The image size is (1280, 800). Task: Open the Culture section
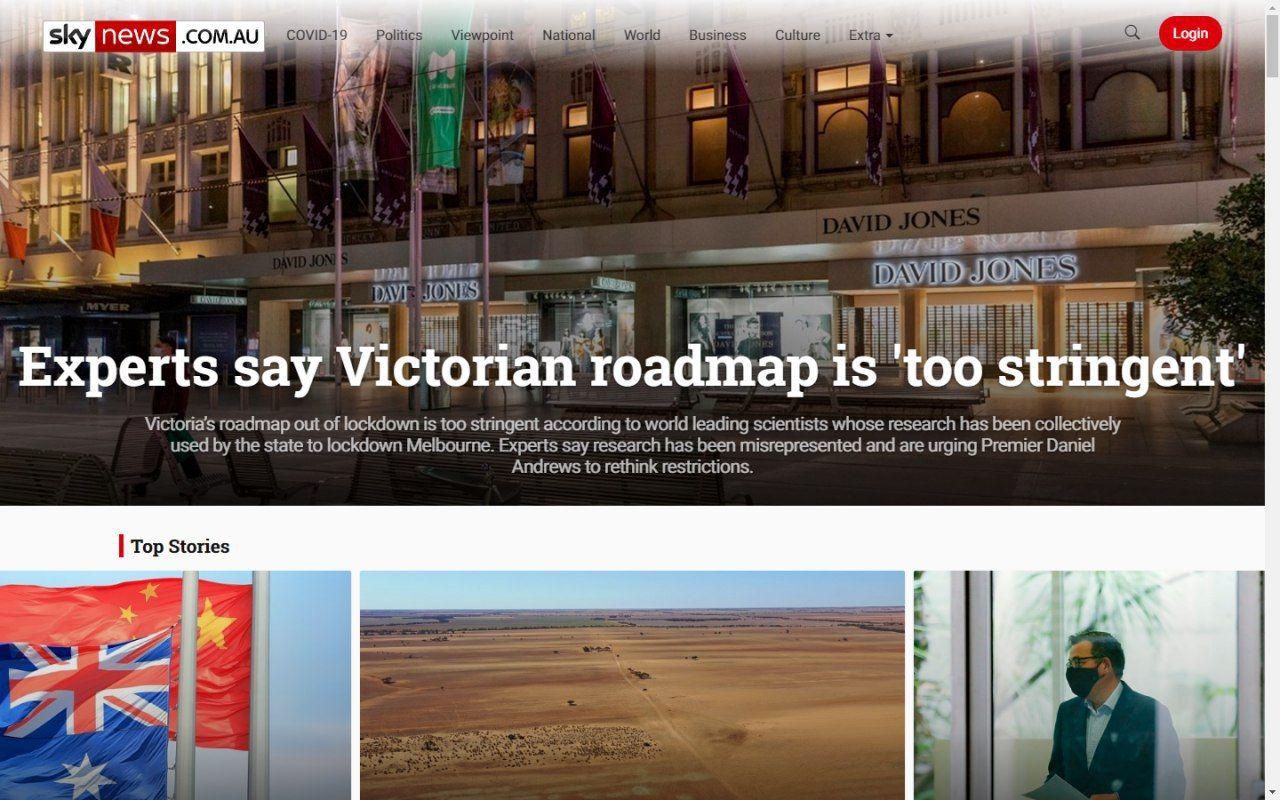(798, 35)
